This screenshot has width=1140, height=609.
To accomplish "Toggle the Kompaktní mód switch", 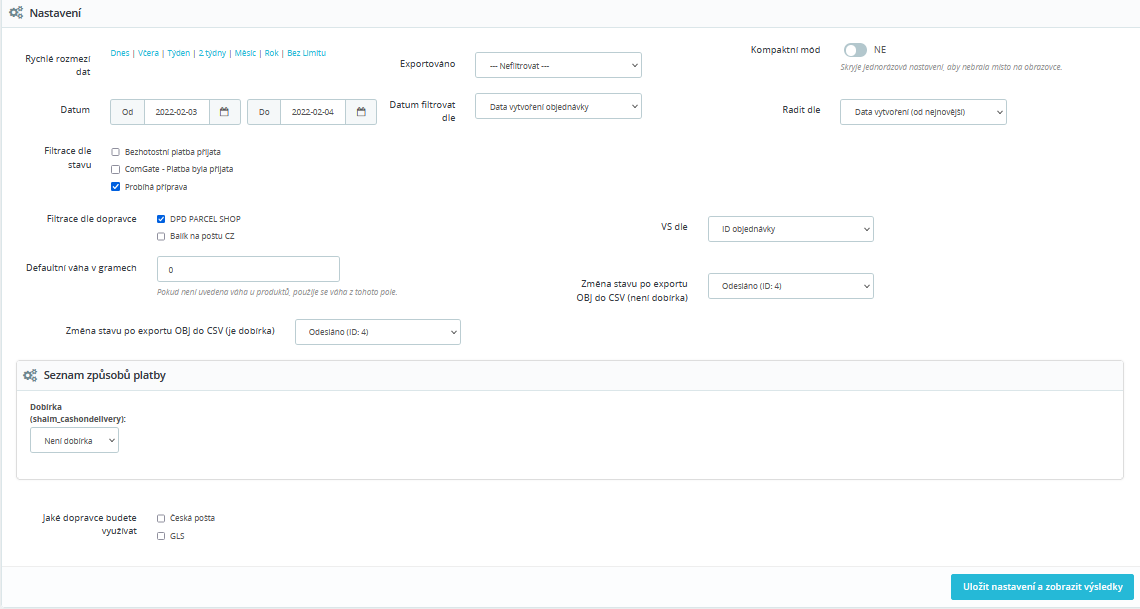I will [855, 50].
